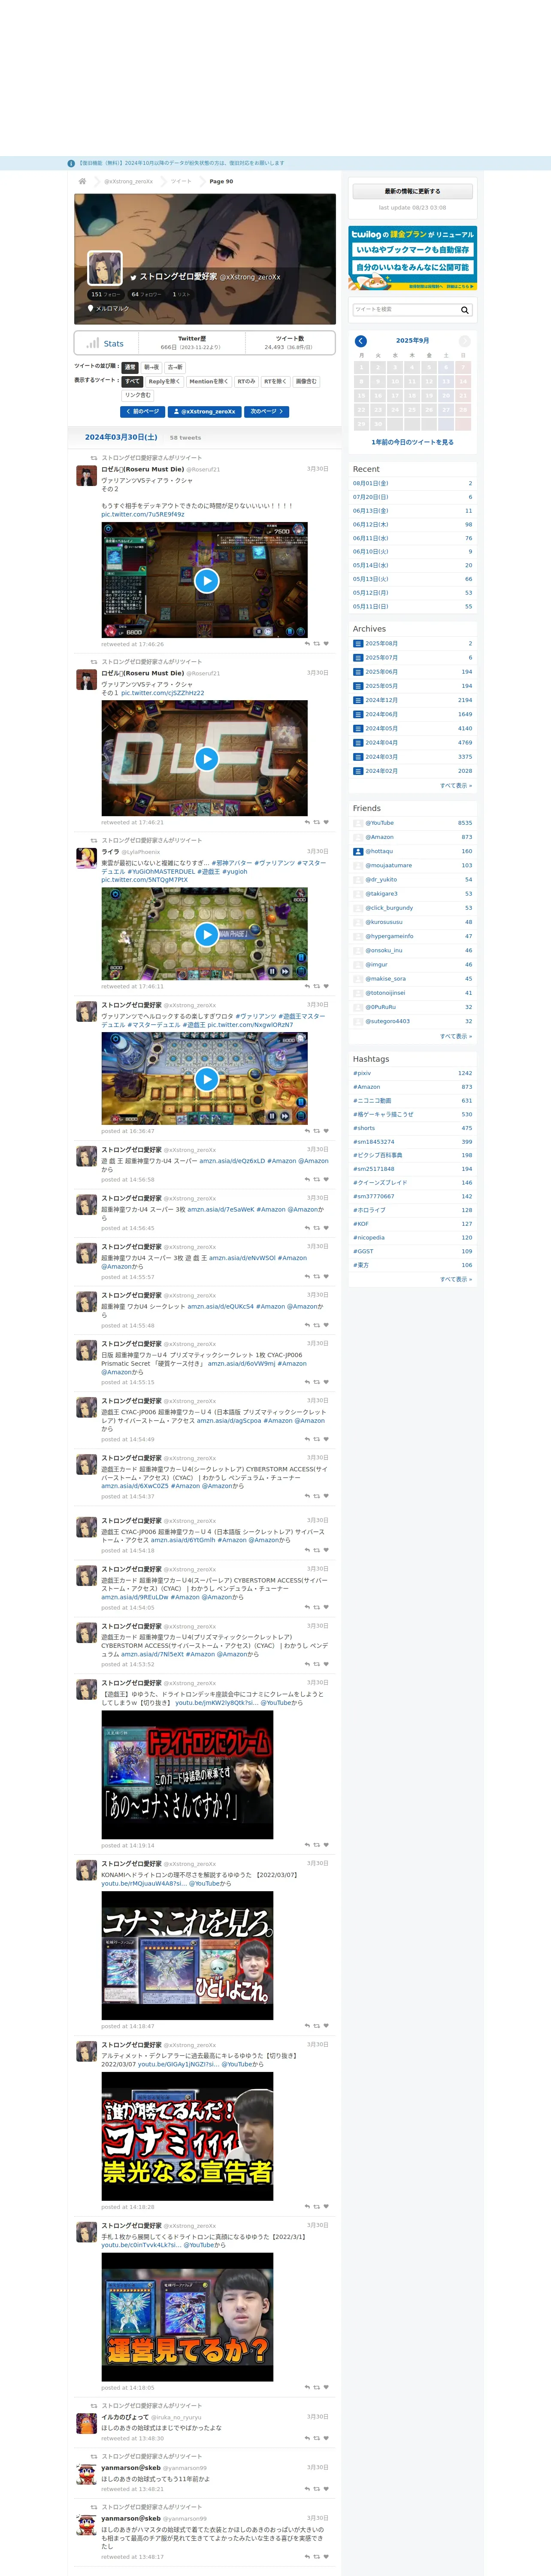
Task: Click 最新の情報に更新する button
Action: [x=412, y=191]
